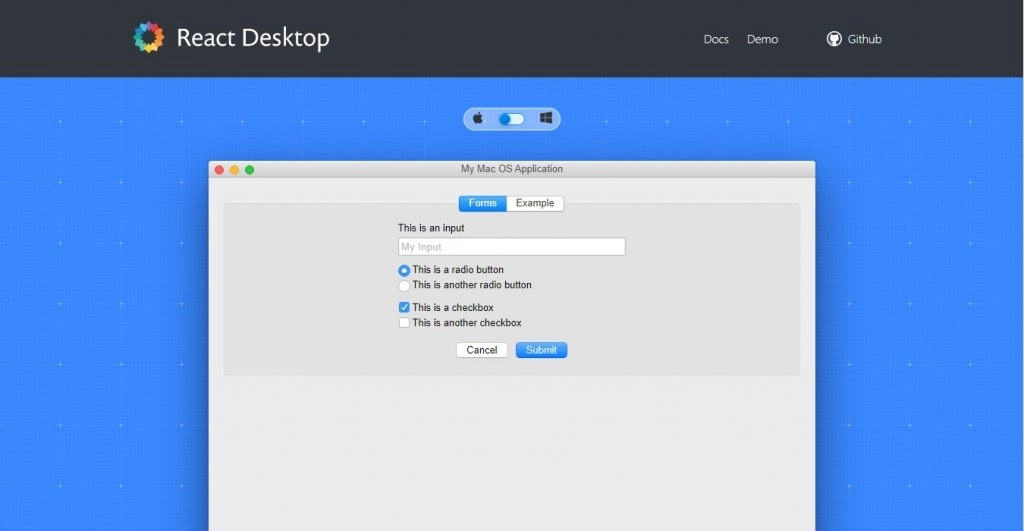The height and width of the screenshot is (531, 1024).
Task: Select 'This is a radio button'
Action: [x=404, y=270]
